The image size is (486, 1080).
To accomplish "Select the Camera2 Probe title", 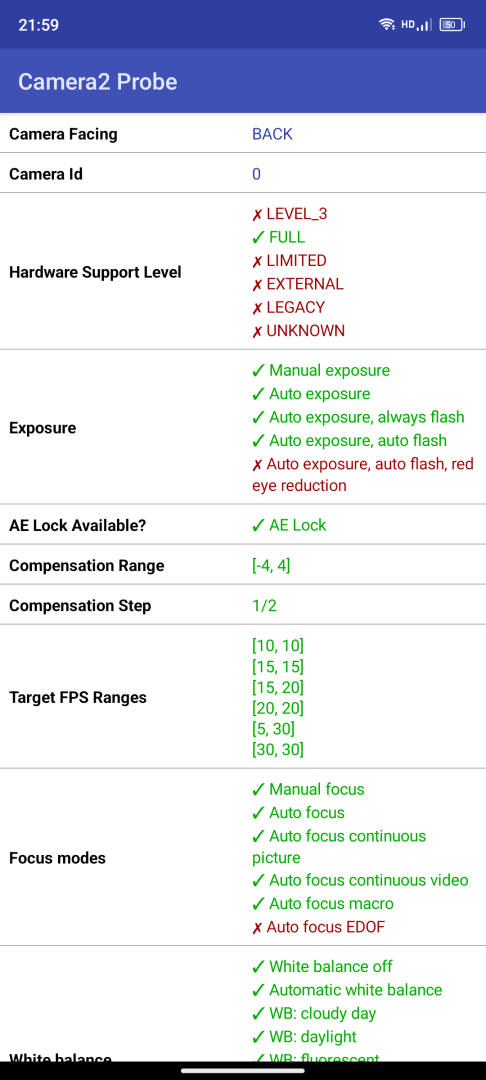I will click(x=98, y=82).
